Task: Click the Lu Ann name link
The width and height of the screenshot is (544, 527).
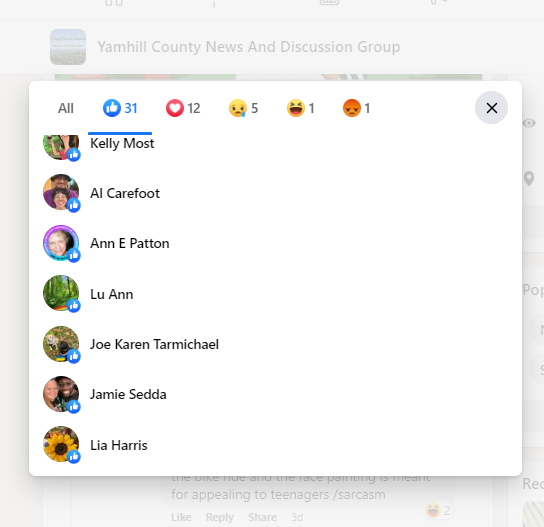Action: pyautogui.click(x=111, y=294)
